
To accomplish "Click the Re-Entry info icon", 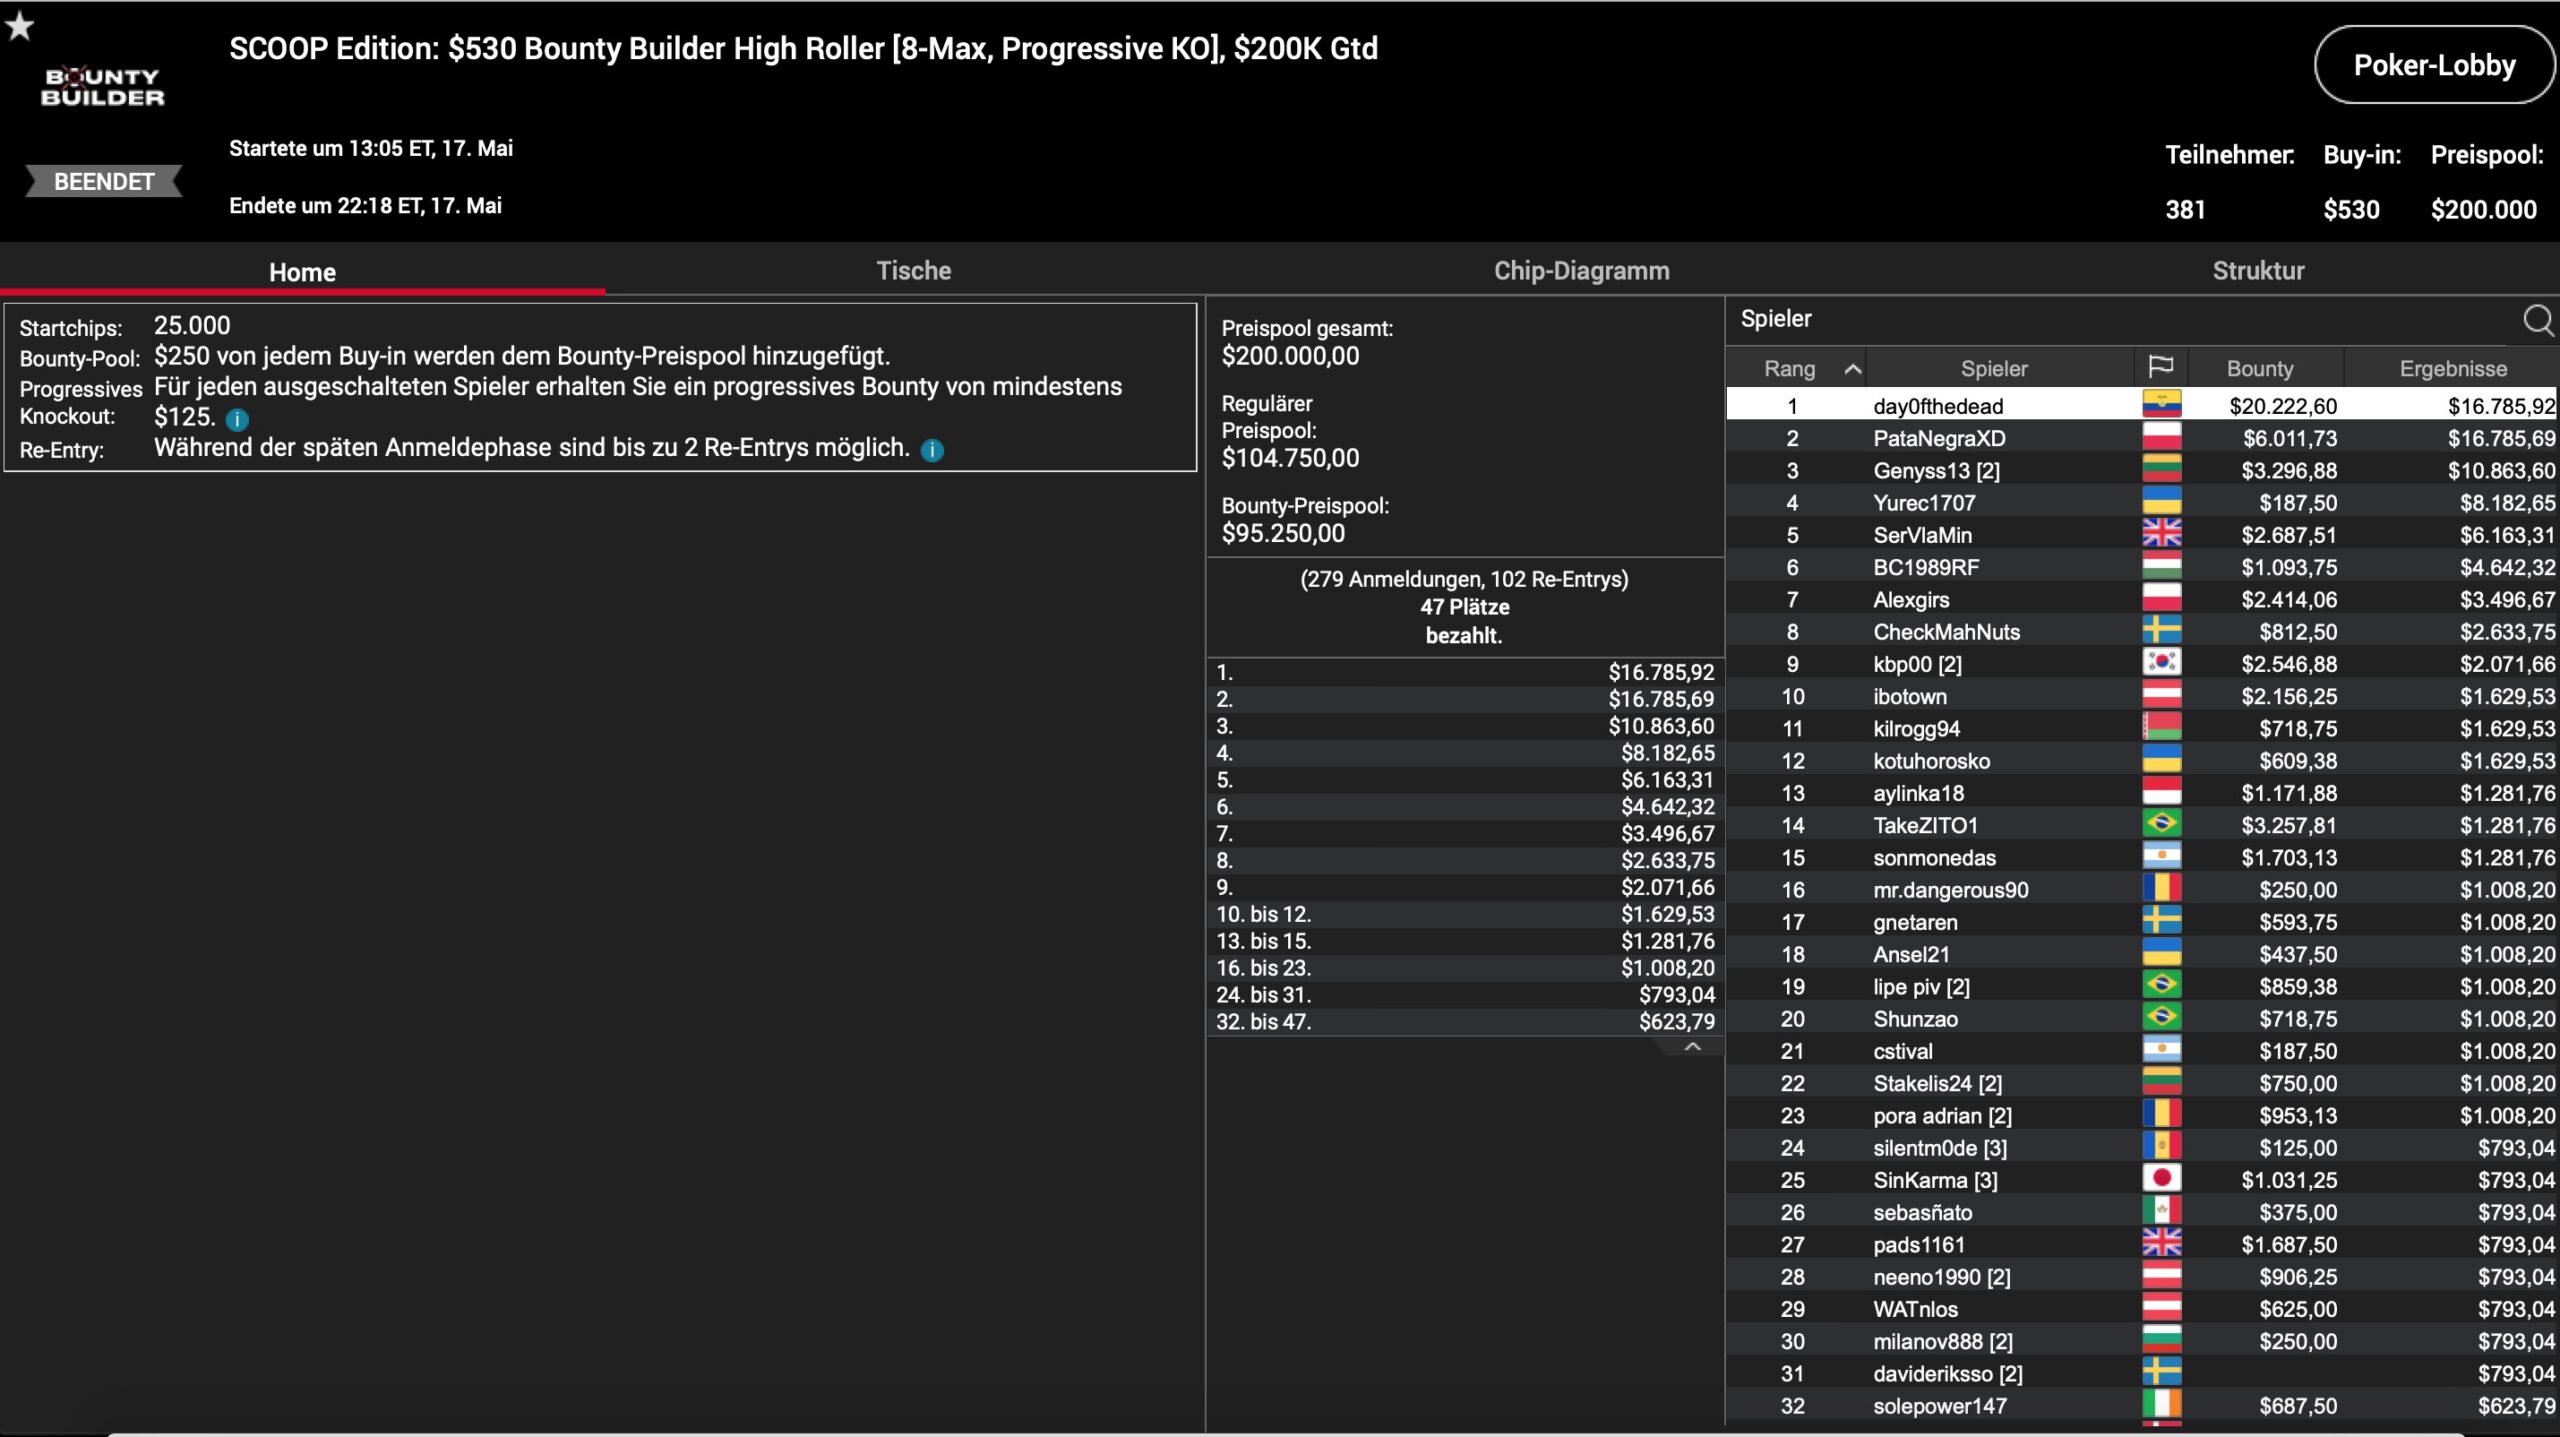I will tap(932, 450).
